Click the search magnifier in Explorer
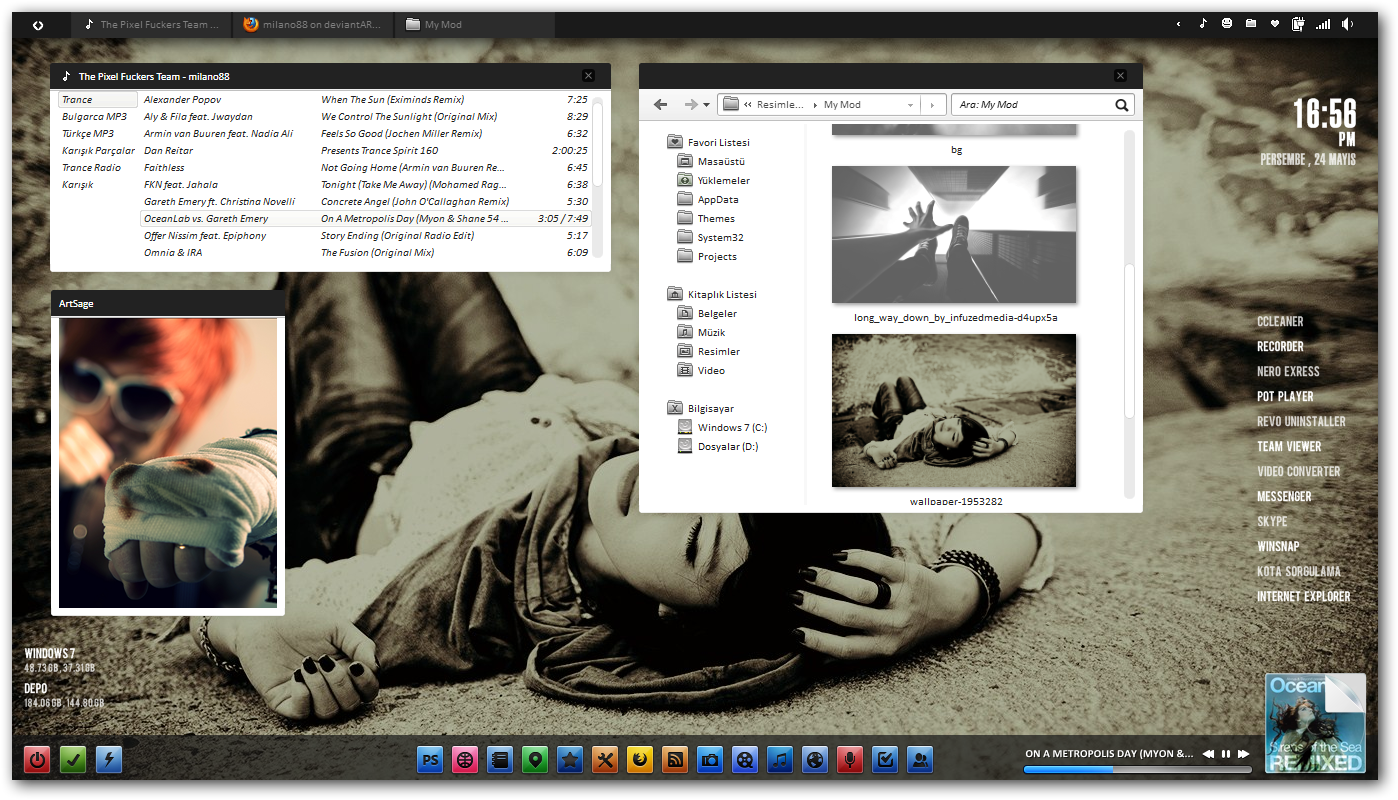This screenshot has width=1398, height=800. click(x=1122, y=104)
